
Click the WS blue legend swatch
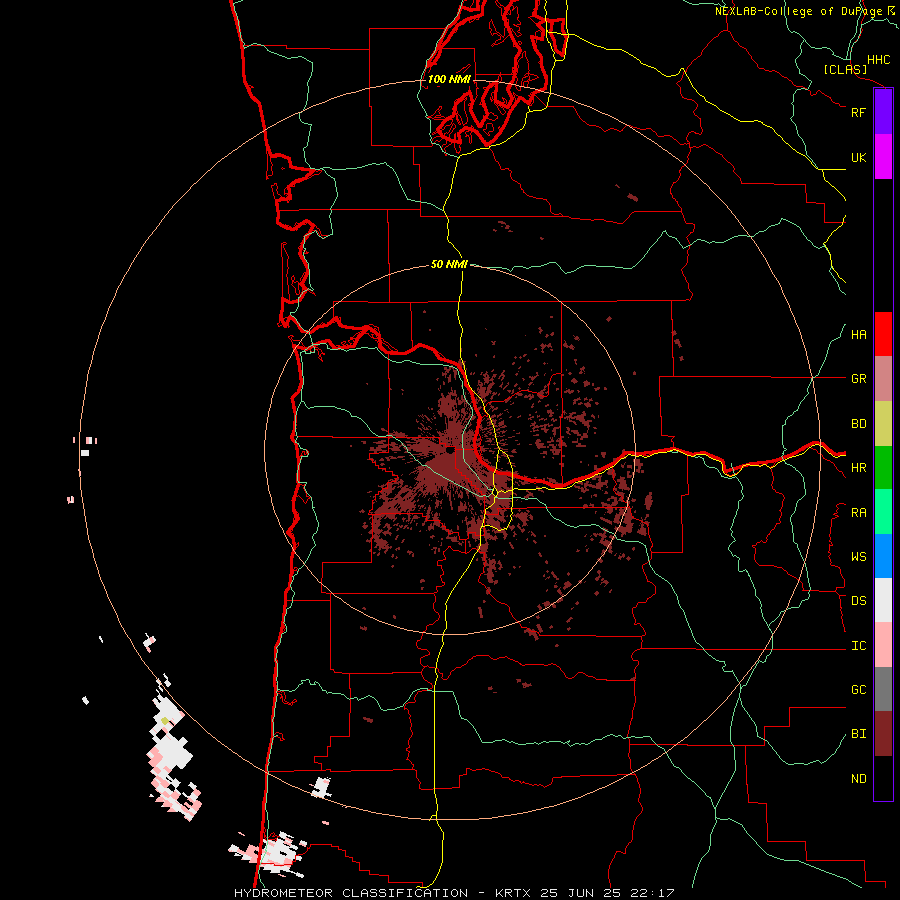[x=883, y=556]
